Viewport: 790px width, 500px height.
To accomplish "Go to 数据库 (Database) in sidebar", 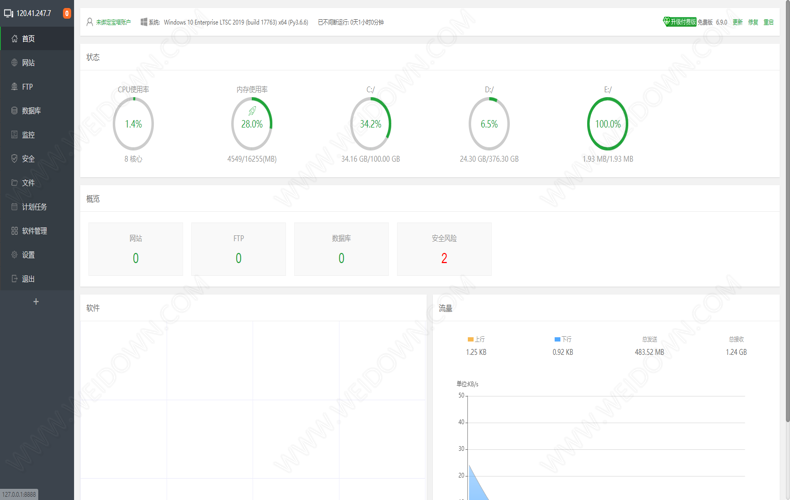I will [x=30, y=111].
